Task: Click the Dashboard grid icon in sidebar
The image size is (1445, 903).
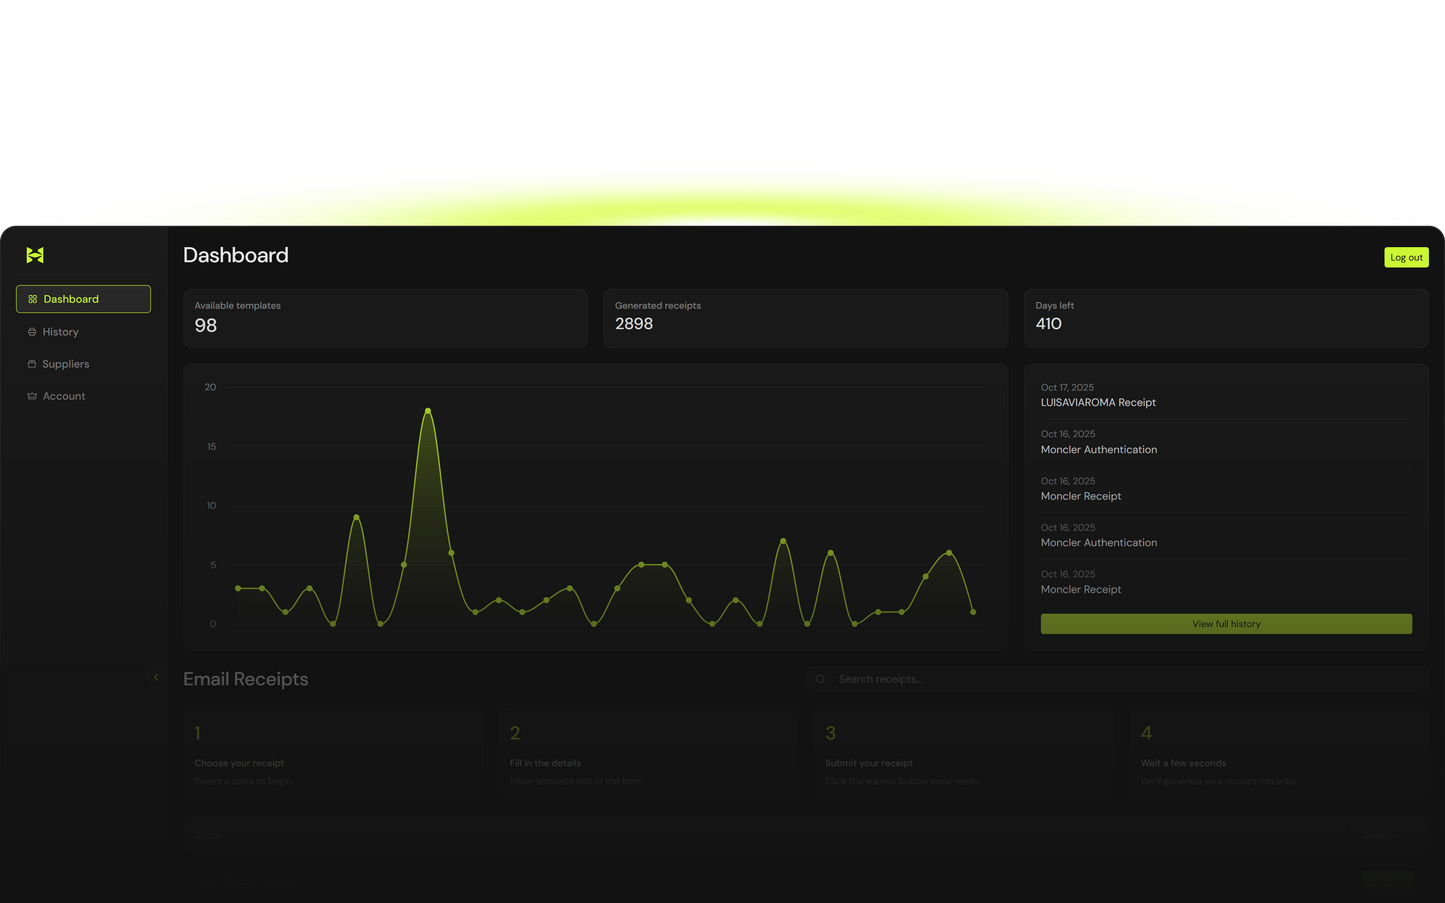Action: point(32,299)
